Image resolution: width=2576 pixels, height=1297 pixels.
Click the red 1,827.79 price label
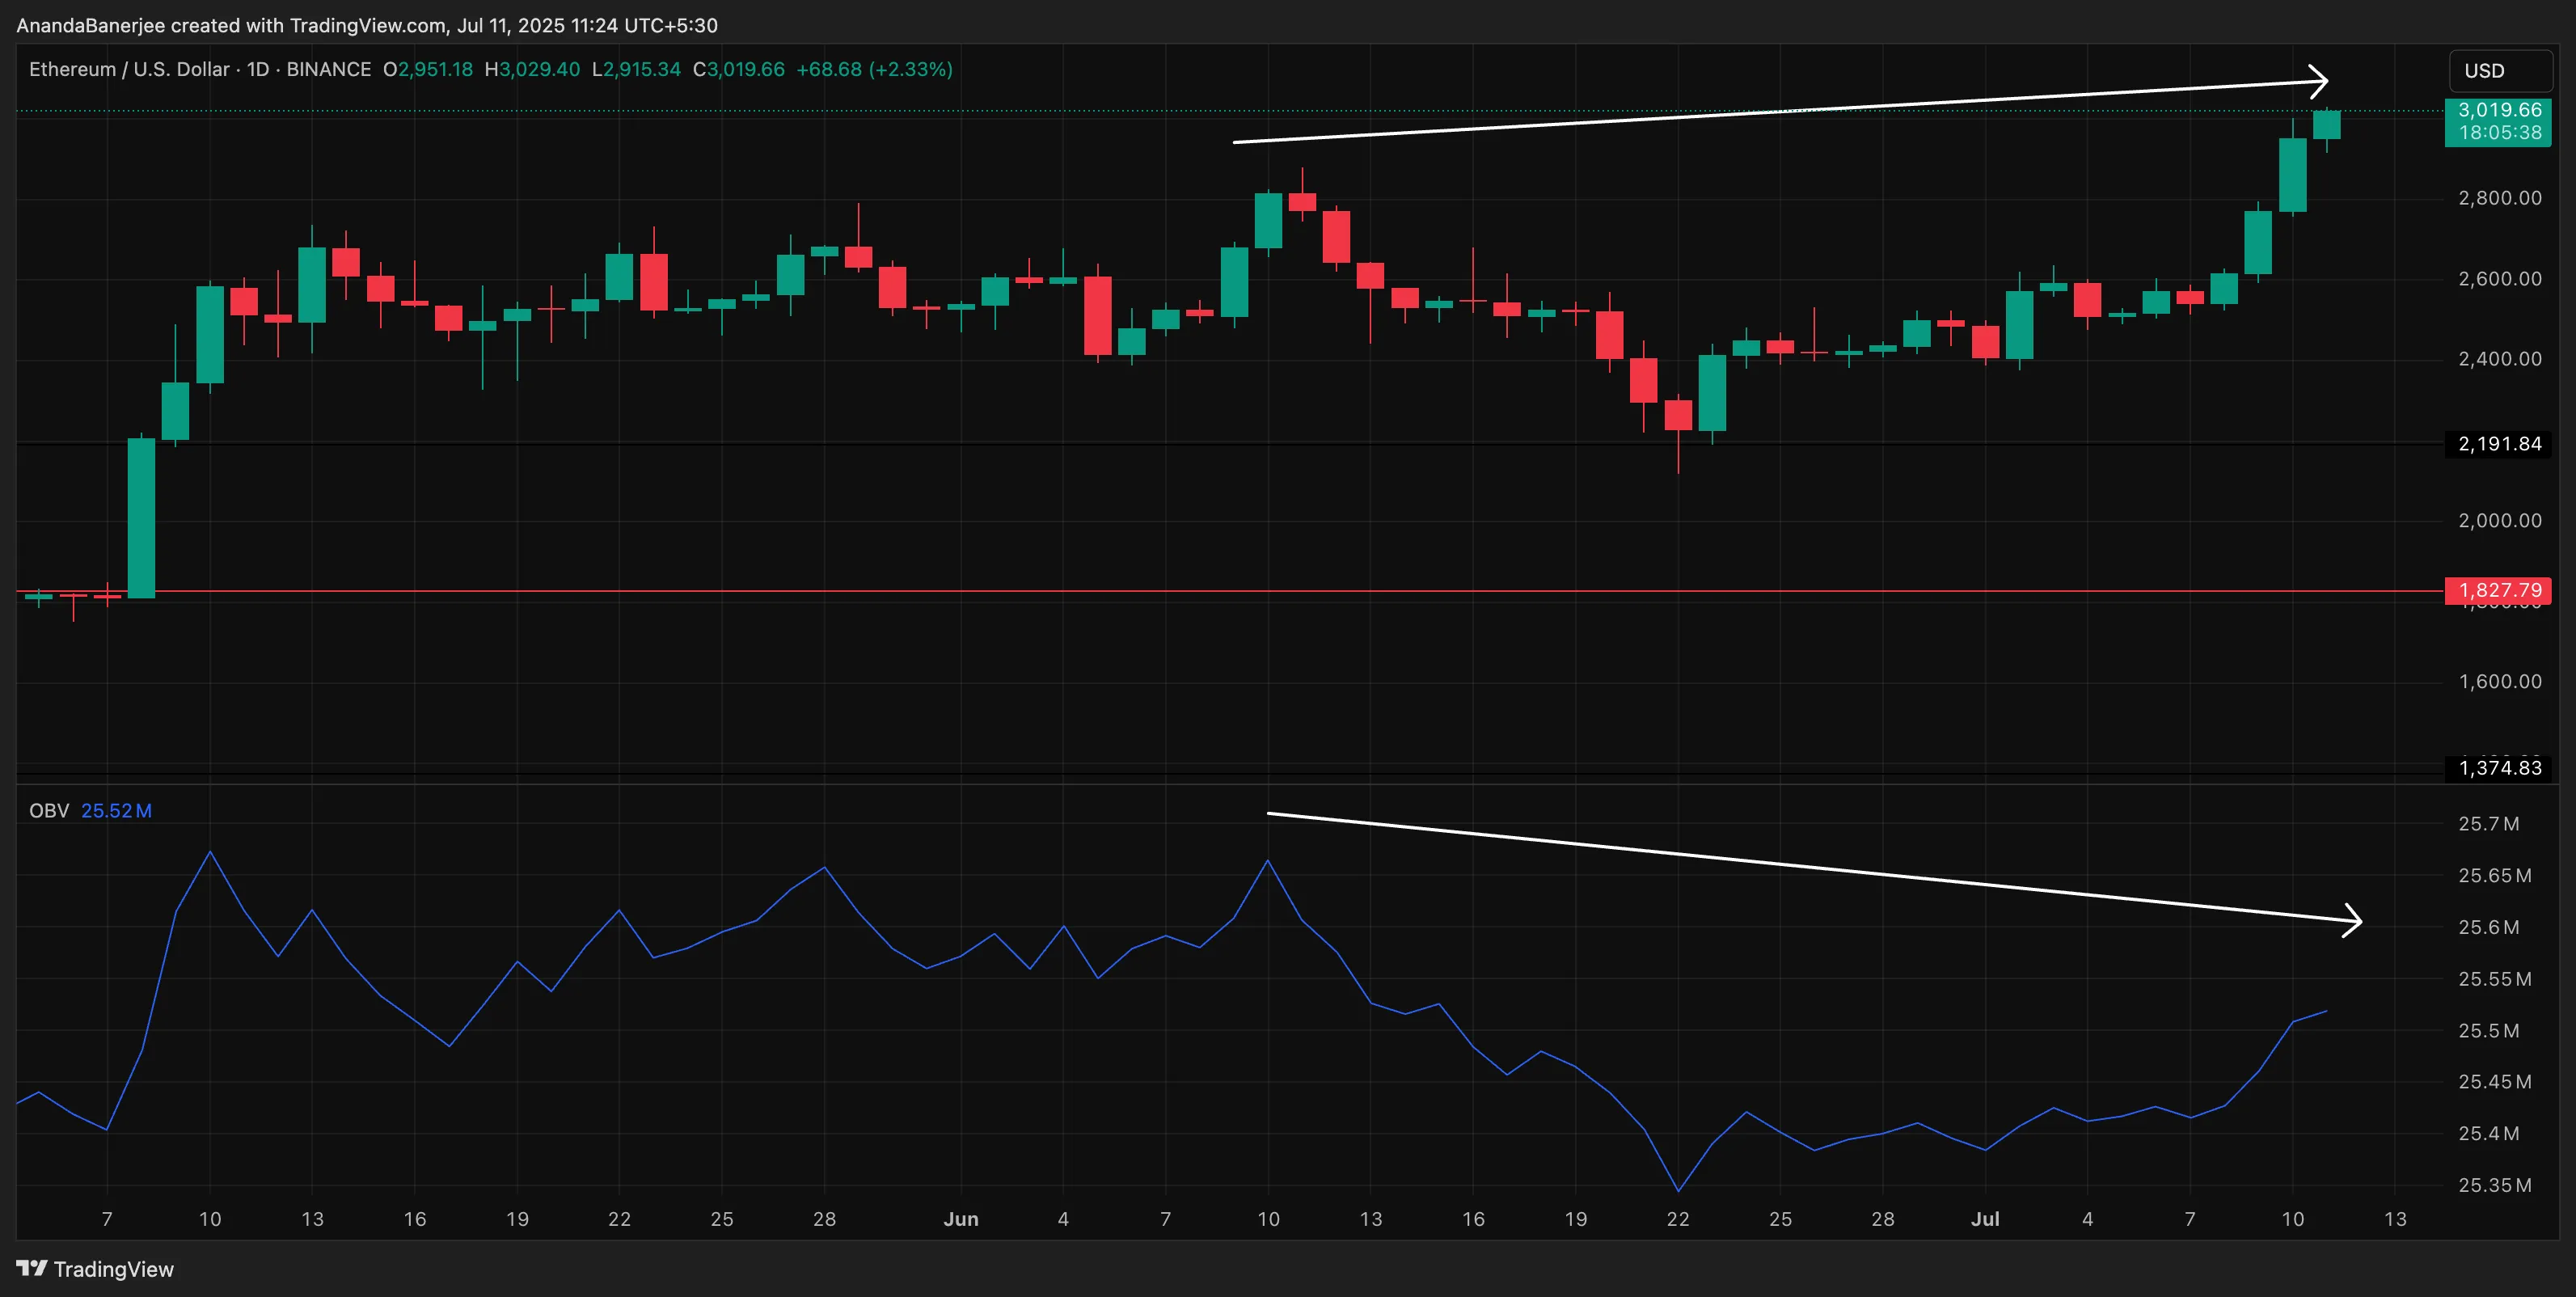click(x=2498, y=590)
